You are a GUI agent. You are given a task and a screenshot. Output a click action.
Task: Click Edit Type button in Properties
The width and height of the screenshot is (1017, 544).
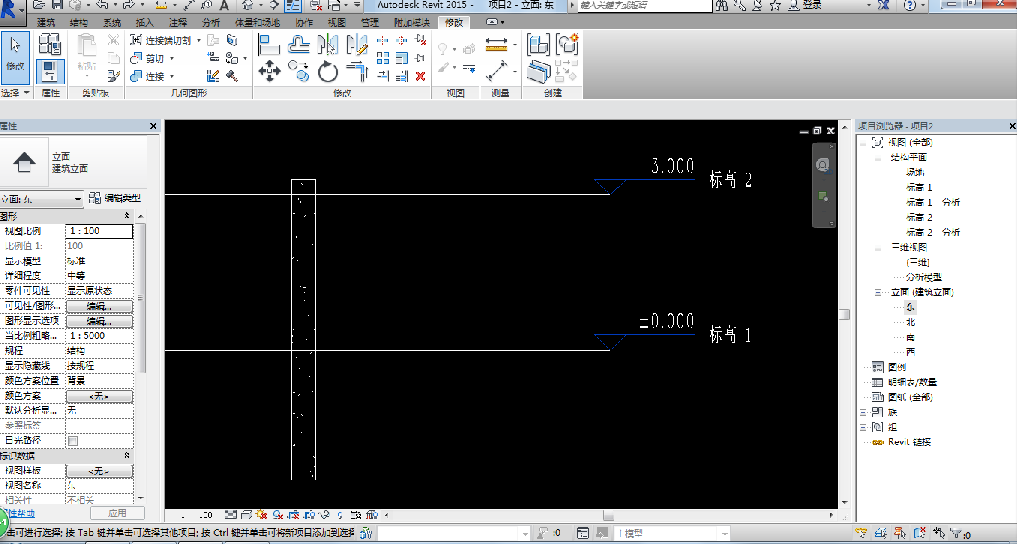[115, 199]
